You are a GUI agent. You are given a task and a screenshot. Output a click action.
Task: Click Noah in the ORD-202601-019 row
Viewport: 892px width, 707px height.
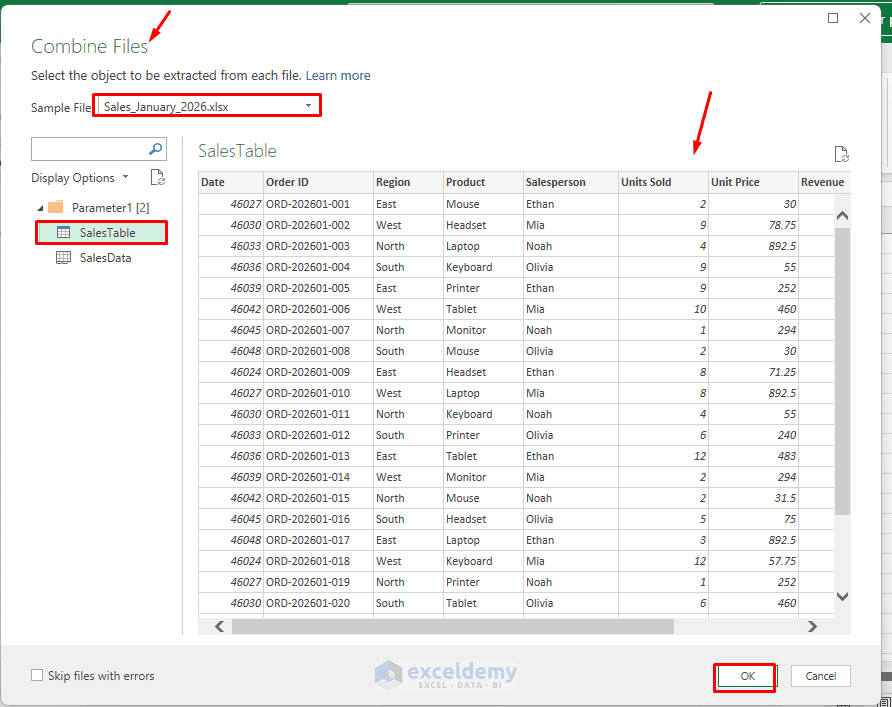coord(571,582)
